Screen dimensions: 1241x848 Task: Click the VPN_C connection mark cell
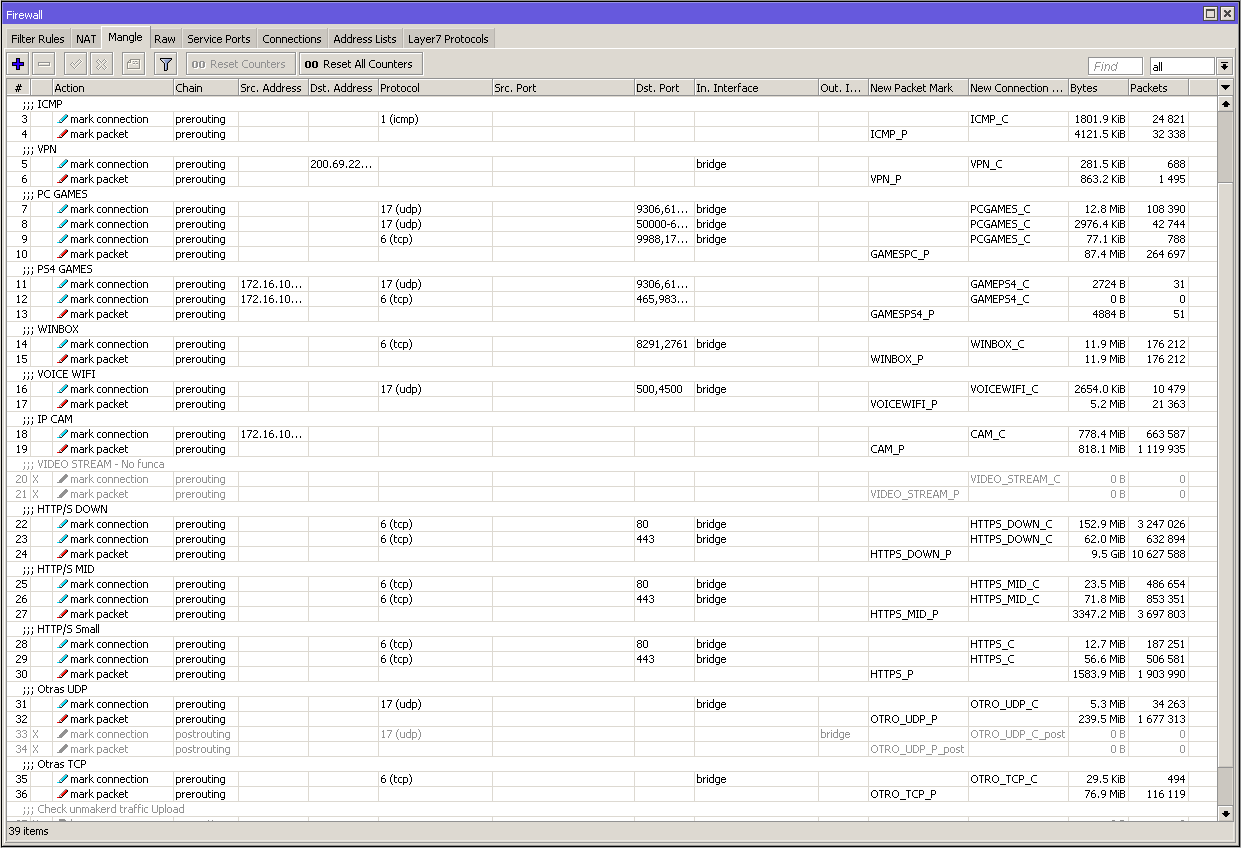1018,164
